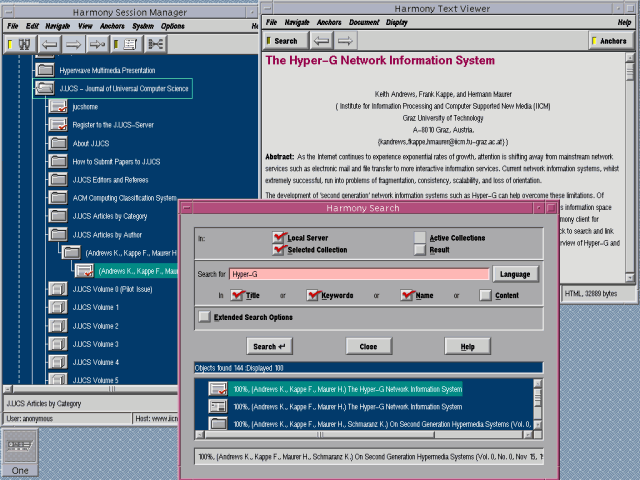Open the Hyperwave Multimedia Presentation folder icon
This screenshot has height=480, width=640.
pyautogui.click(x=45, y=70)
